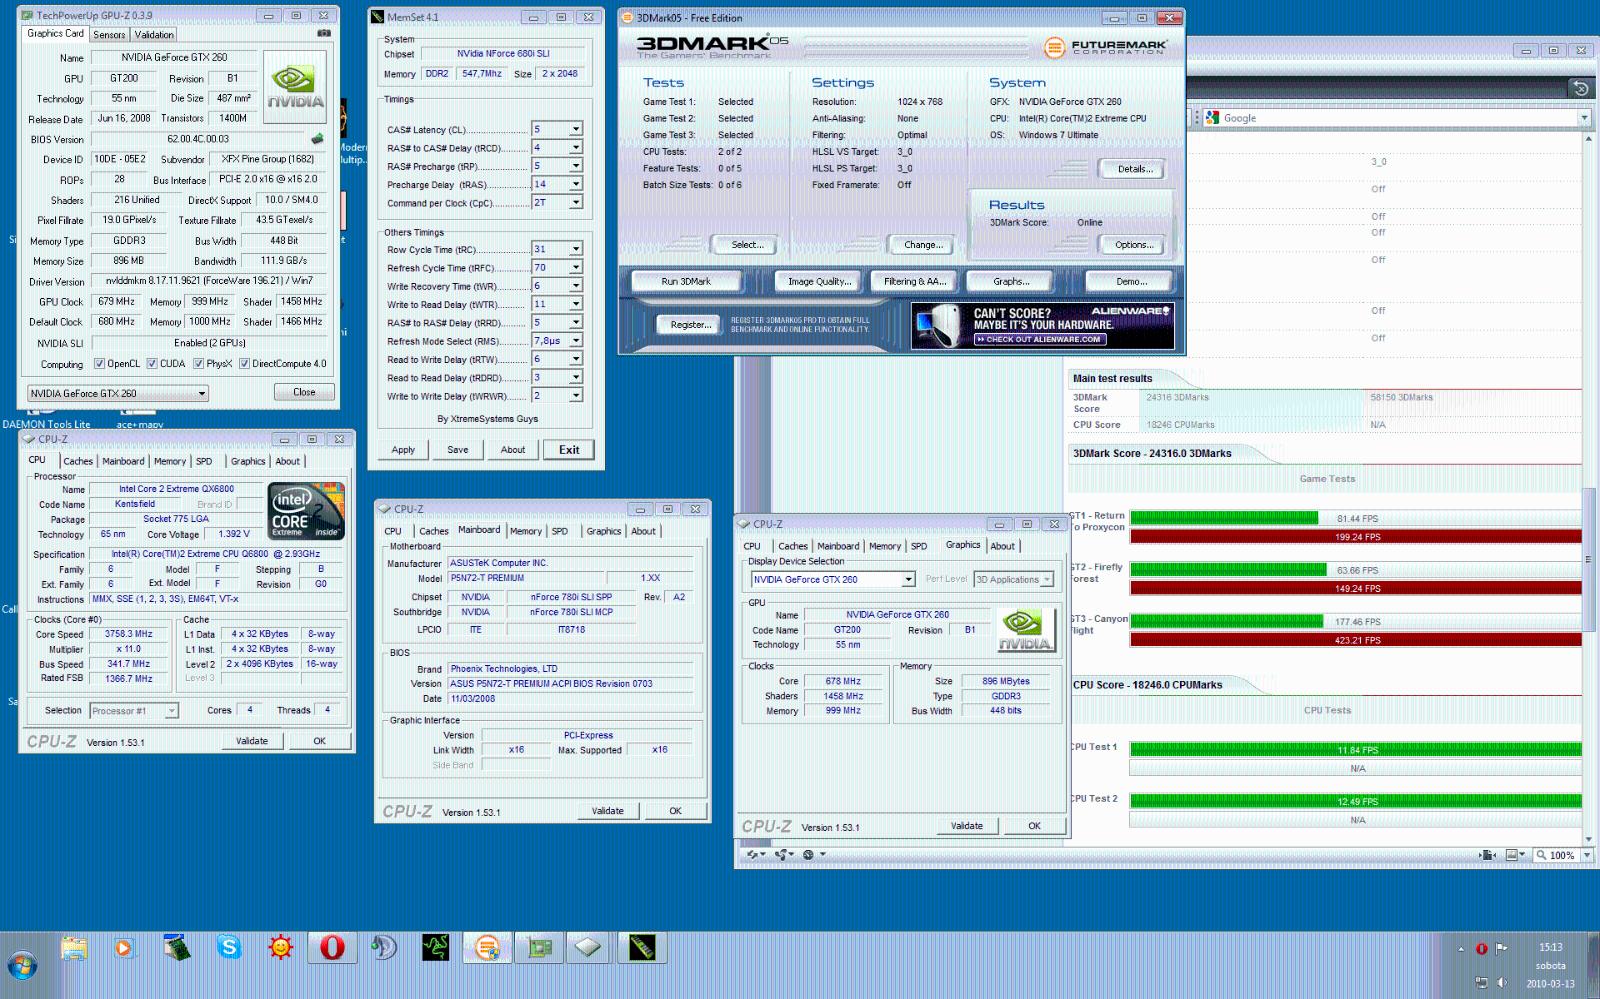Open GPU selection dropdown in GPU-Z

117,393
